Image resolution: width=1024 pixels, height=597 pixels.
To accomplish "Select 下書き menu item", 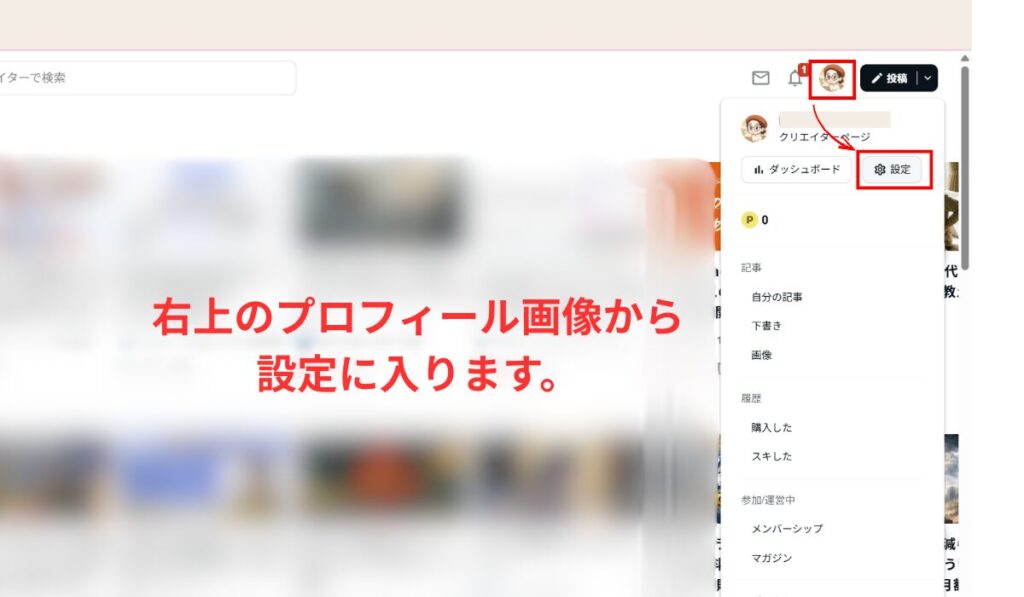I will tap(766, 326).
